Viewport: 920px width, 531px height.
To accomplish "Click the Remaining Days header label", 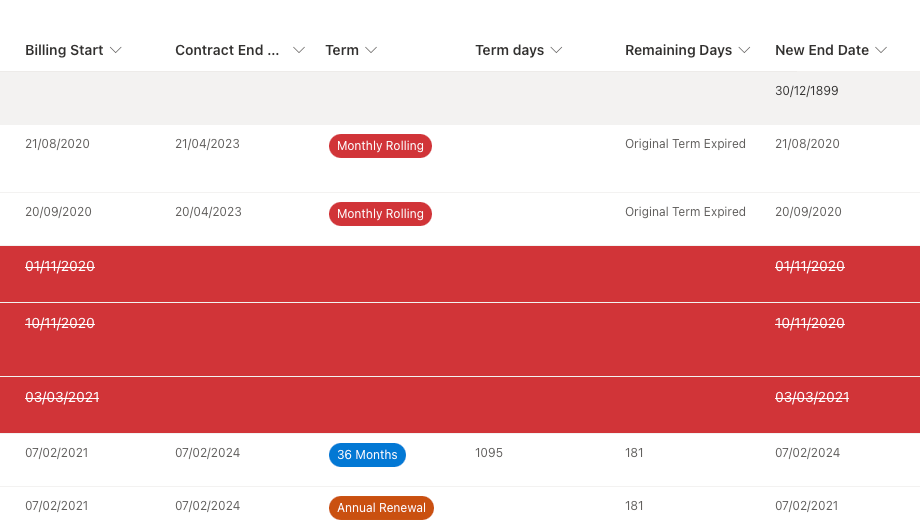I will (678, 50).
